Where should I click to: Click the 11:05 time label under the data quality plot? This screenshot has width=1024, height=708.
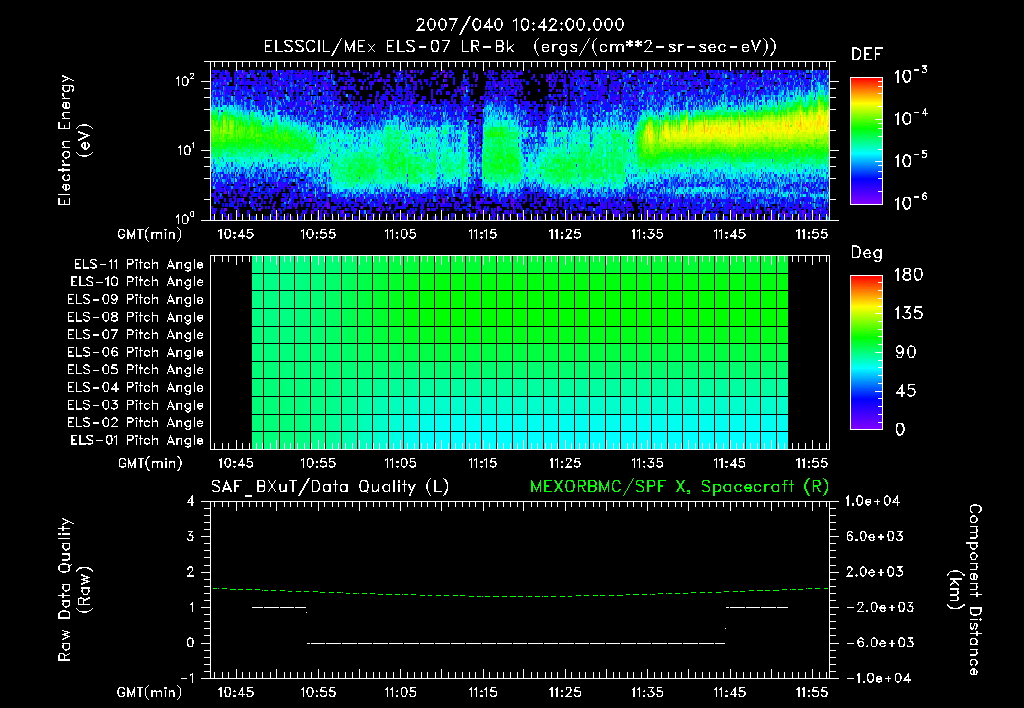[x=400, y=692]
